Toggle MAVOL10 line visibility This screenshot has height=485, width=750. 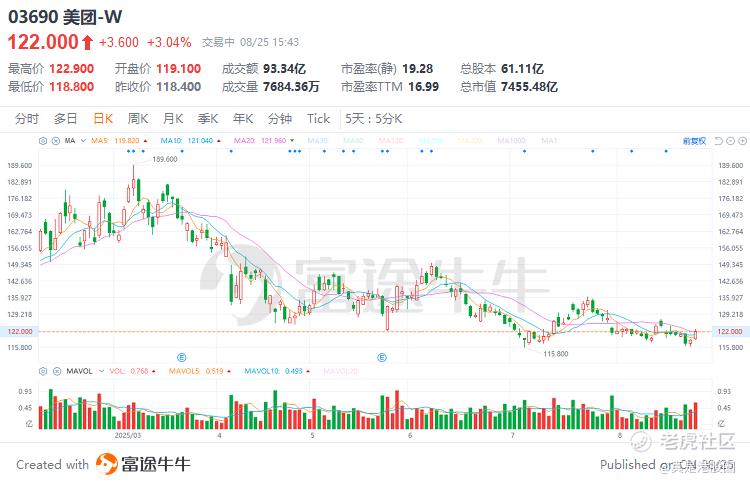pyautogui.click(x=277, y=371)
